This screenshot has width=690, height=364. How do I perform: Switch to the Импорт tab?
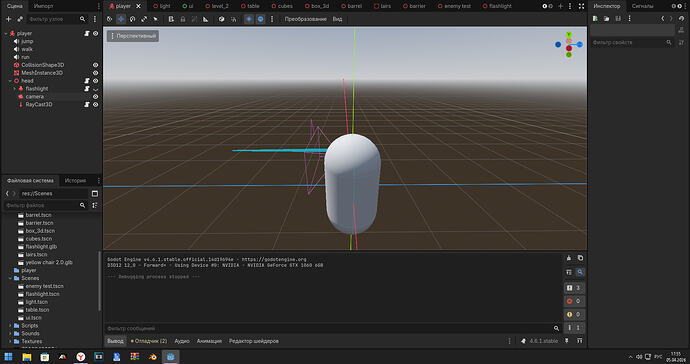point(44,6)
